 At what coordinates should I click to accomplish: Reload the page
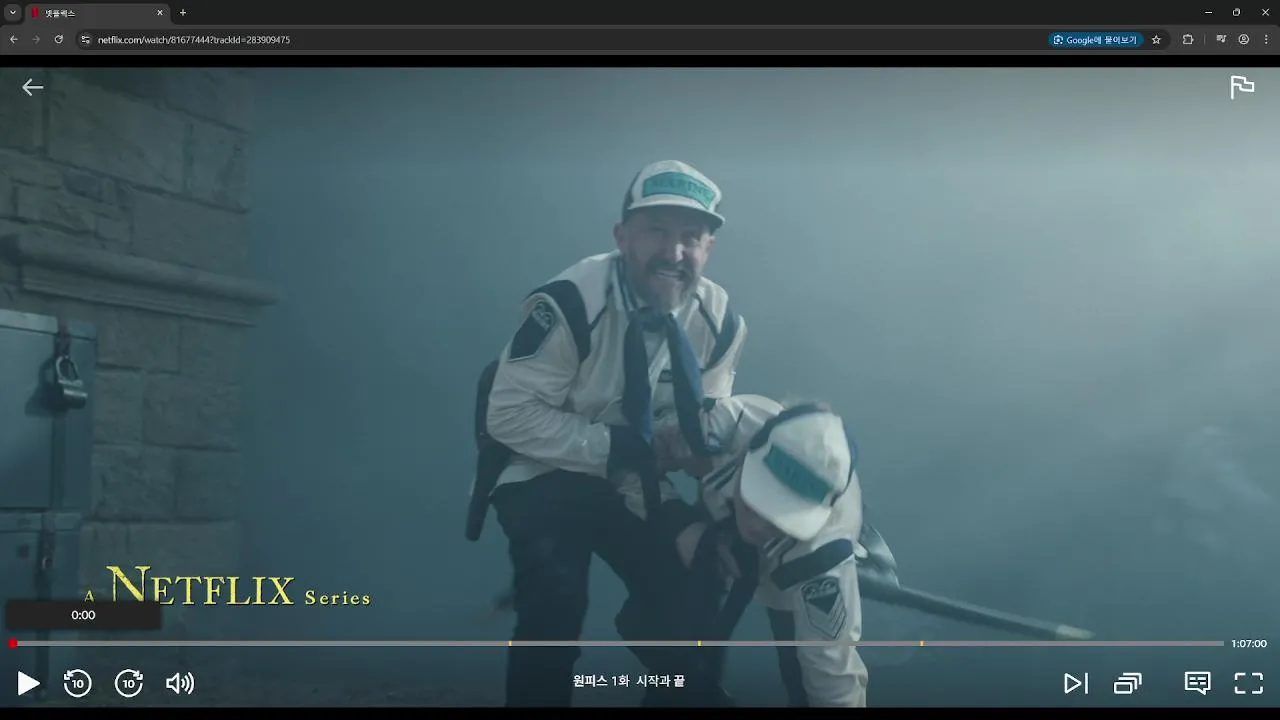pyautogui.click(x=59, y=40)
